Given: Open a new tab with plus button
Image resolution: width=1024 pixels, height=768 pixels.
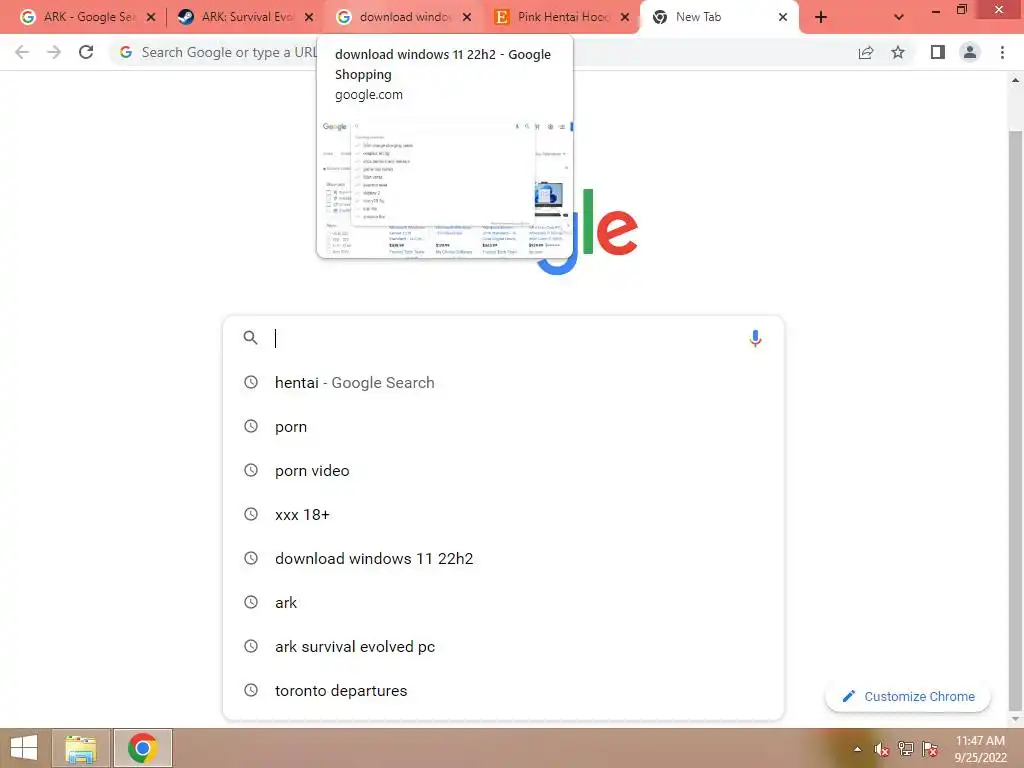Looking at the screenshot, I should click(x=821, y=17).
